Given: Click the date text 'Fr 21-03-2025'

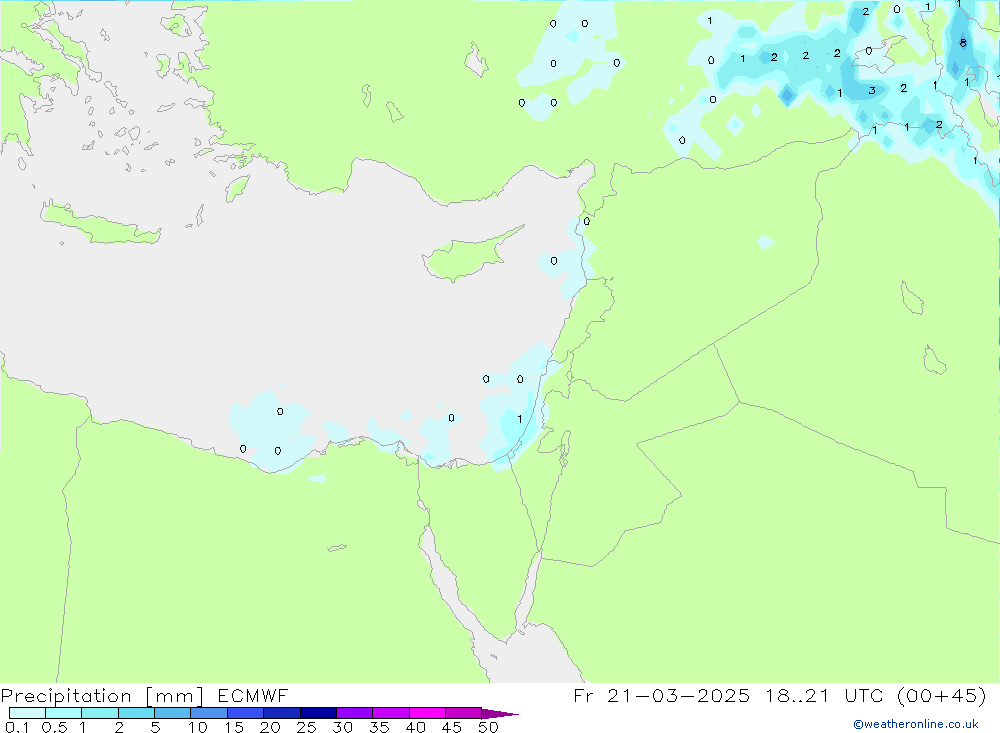Looking at the screenshot, I should click(x=661, y=695).
